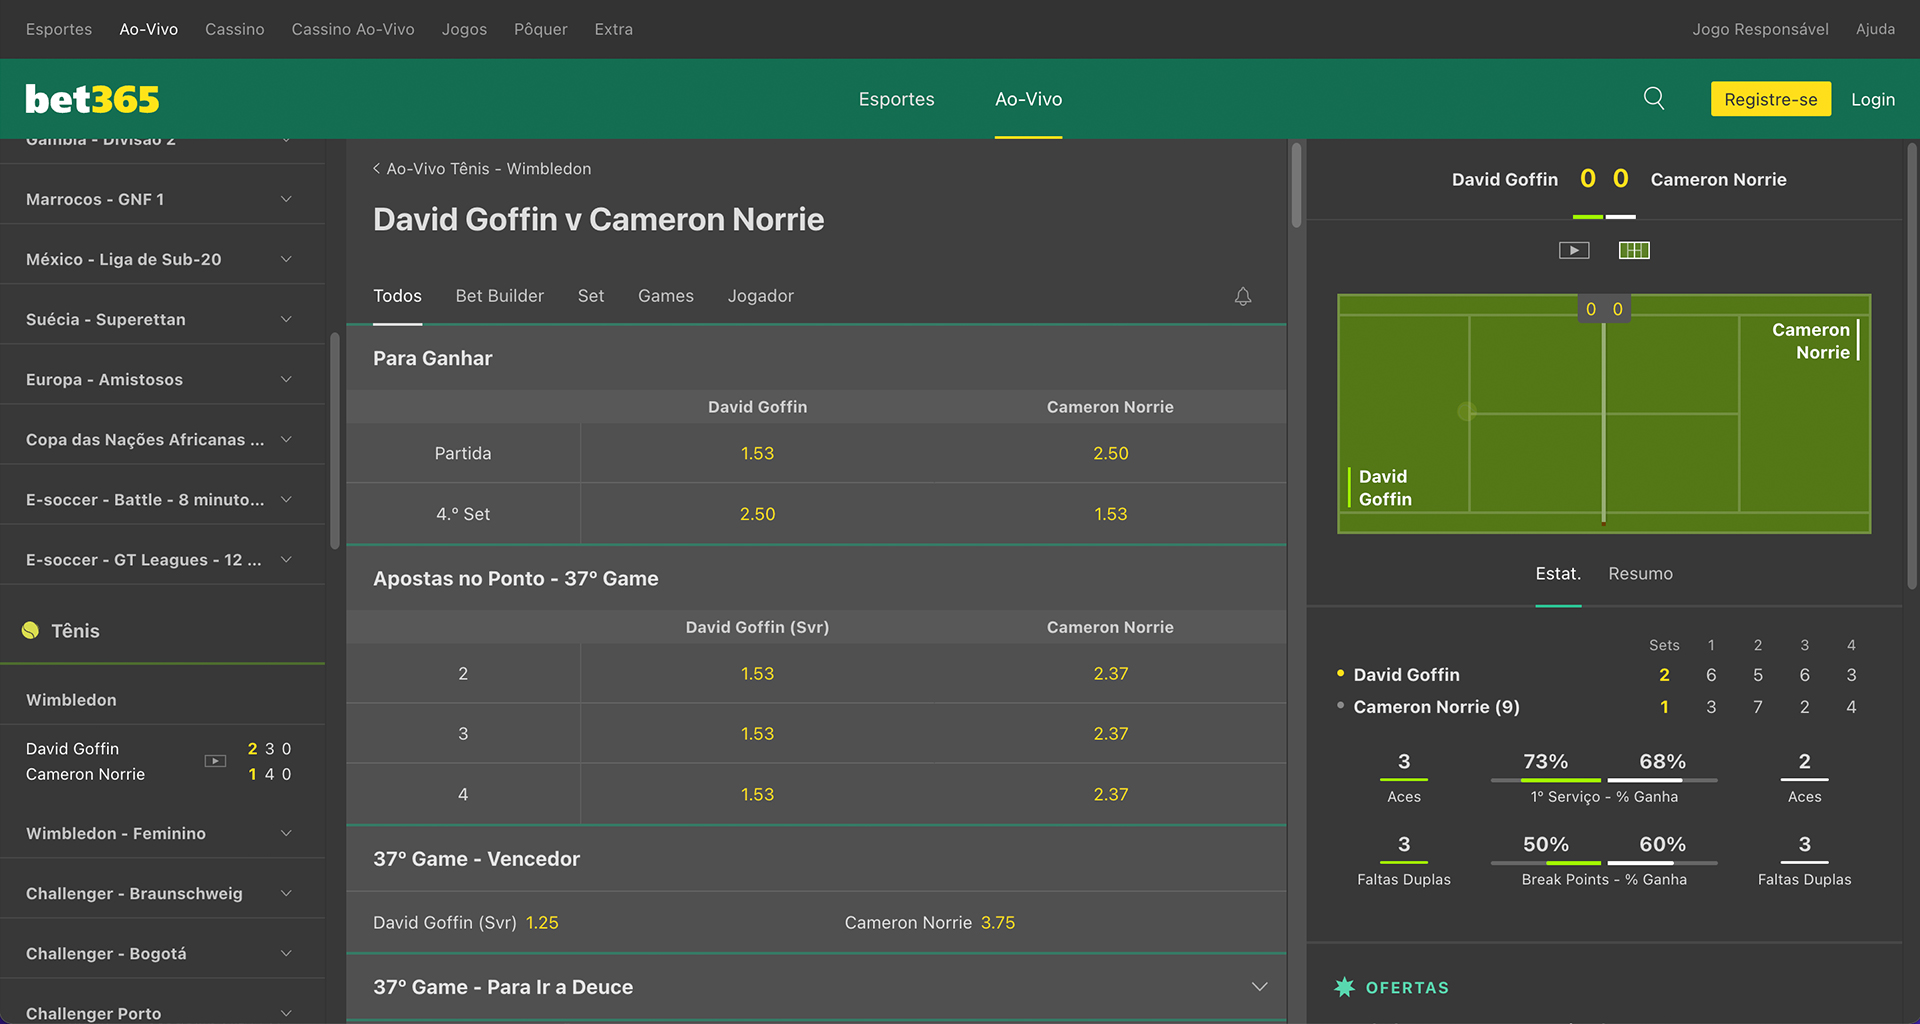Bet Cameron Norrie Partida at 2.50

1110,453
